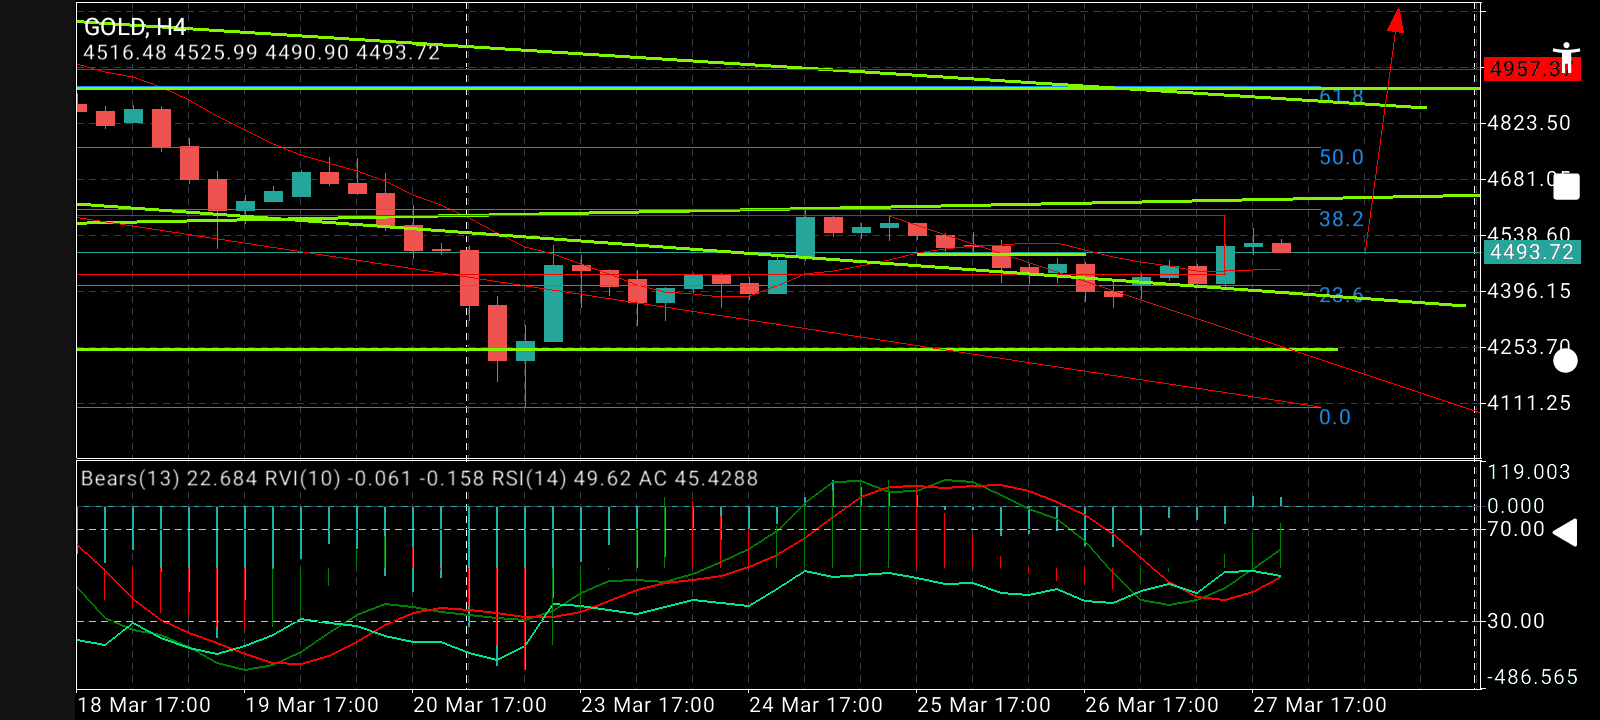Tap the accessibility figure icon
Viewport: 1600px width, 720px height.
tap(1567, 57)
